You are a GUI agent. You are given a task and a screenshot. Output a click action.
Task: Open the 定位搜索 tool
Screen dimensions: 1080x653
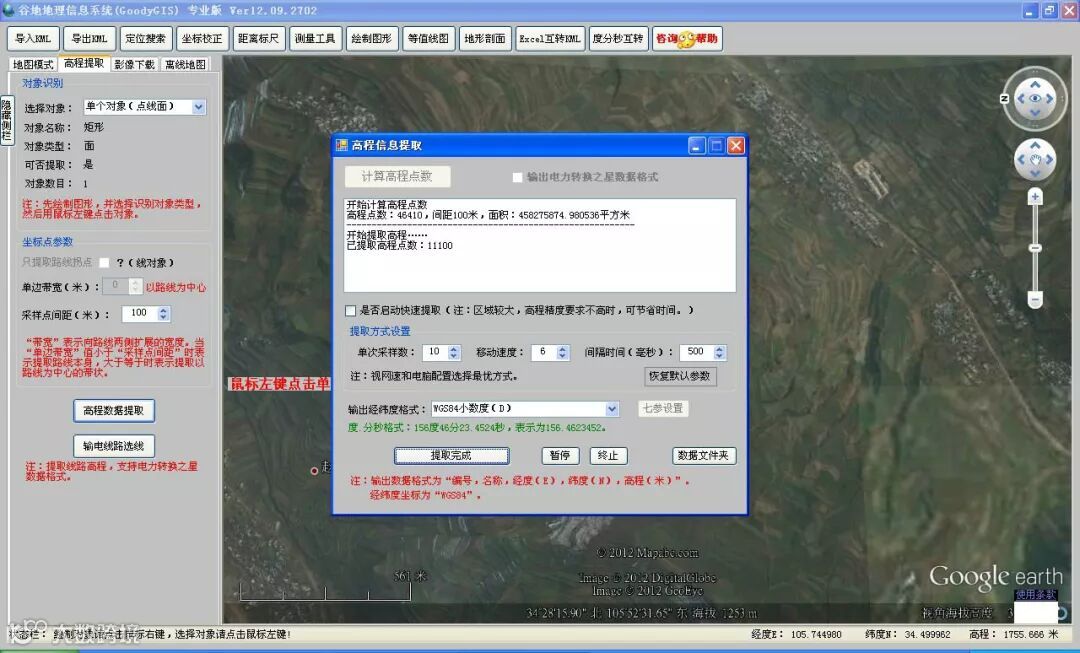tap(146, 39)
